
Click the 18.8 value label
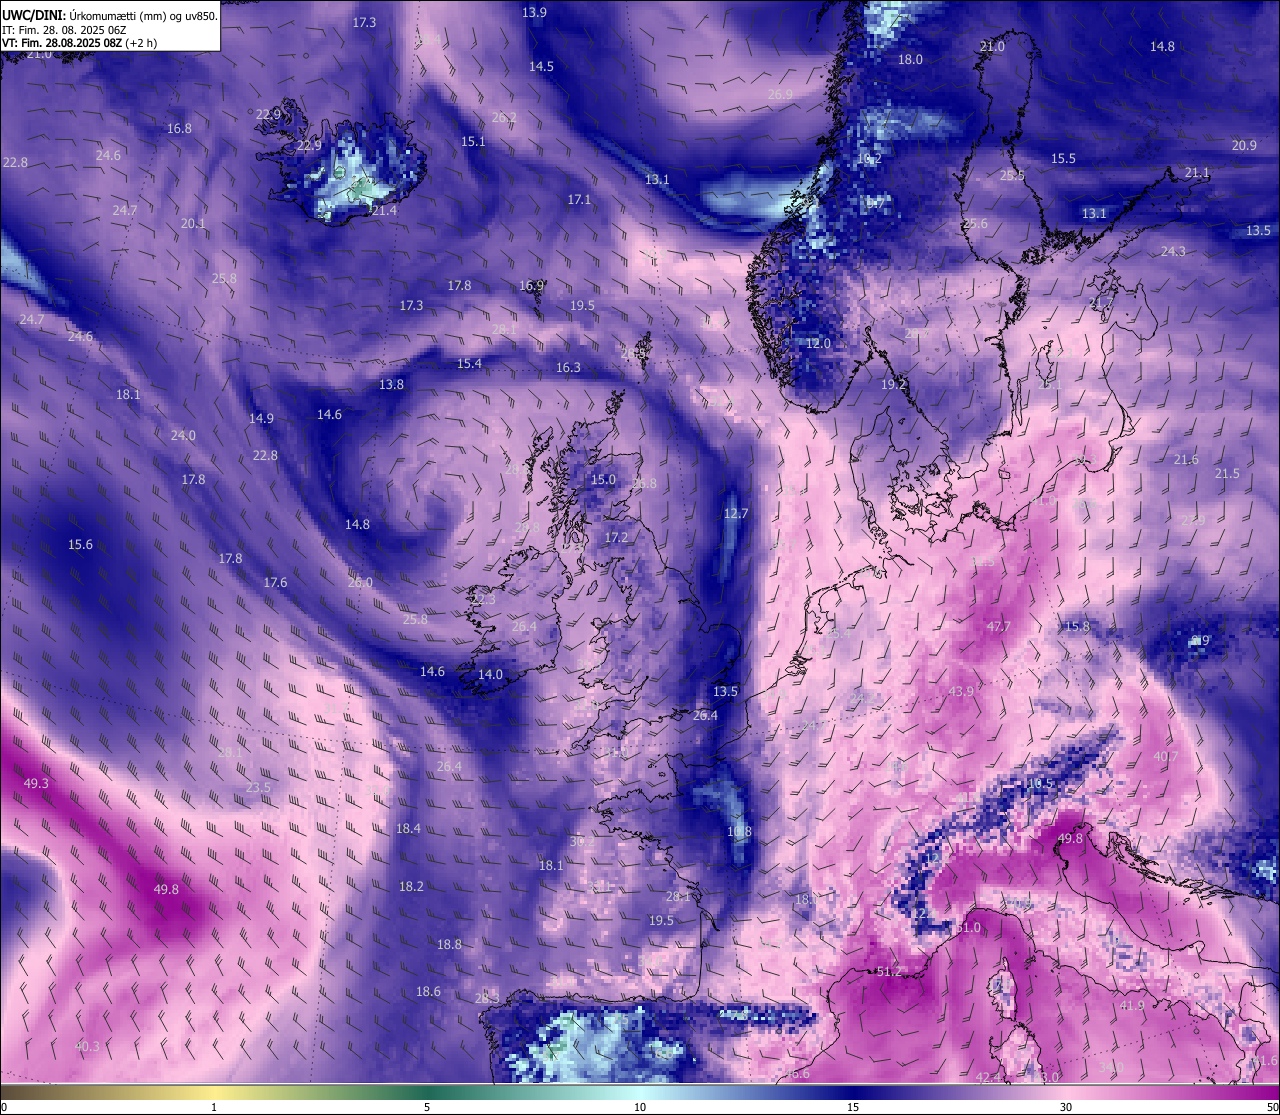tap(449, 944)
